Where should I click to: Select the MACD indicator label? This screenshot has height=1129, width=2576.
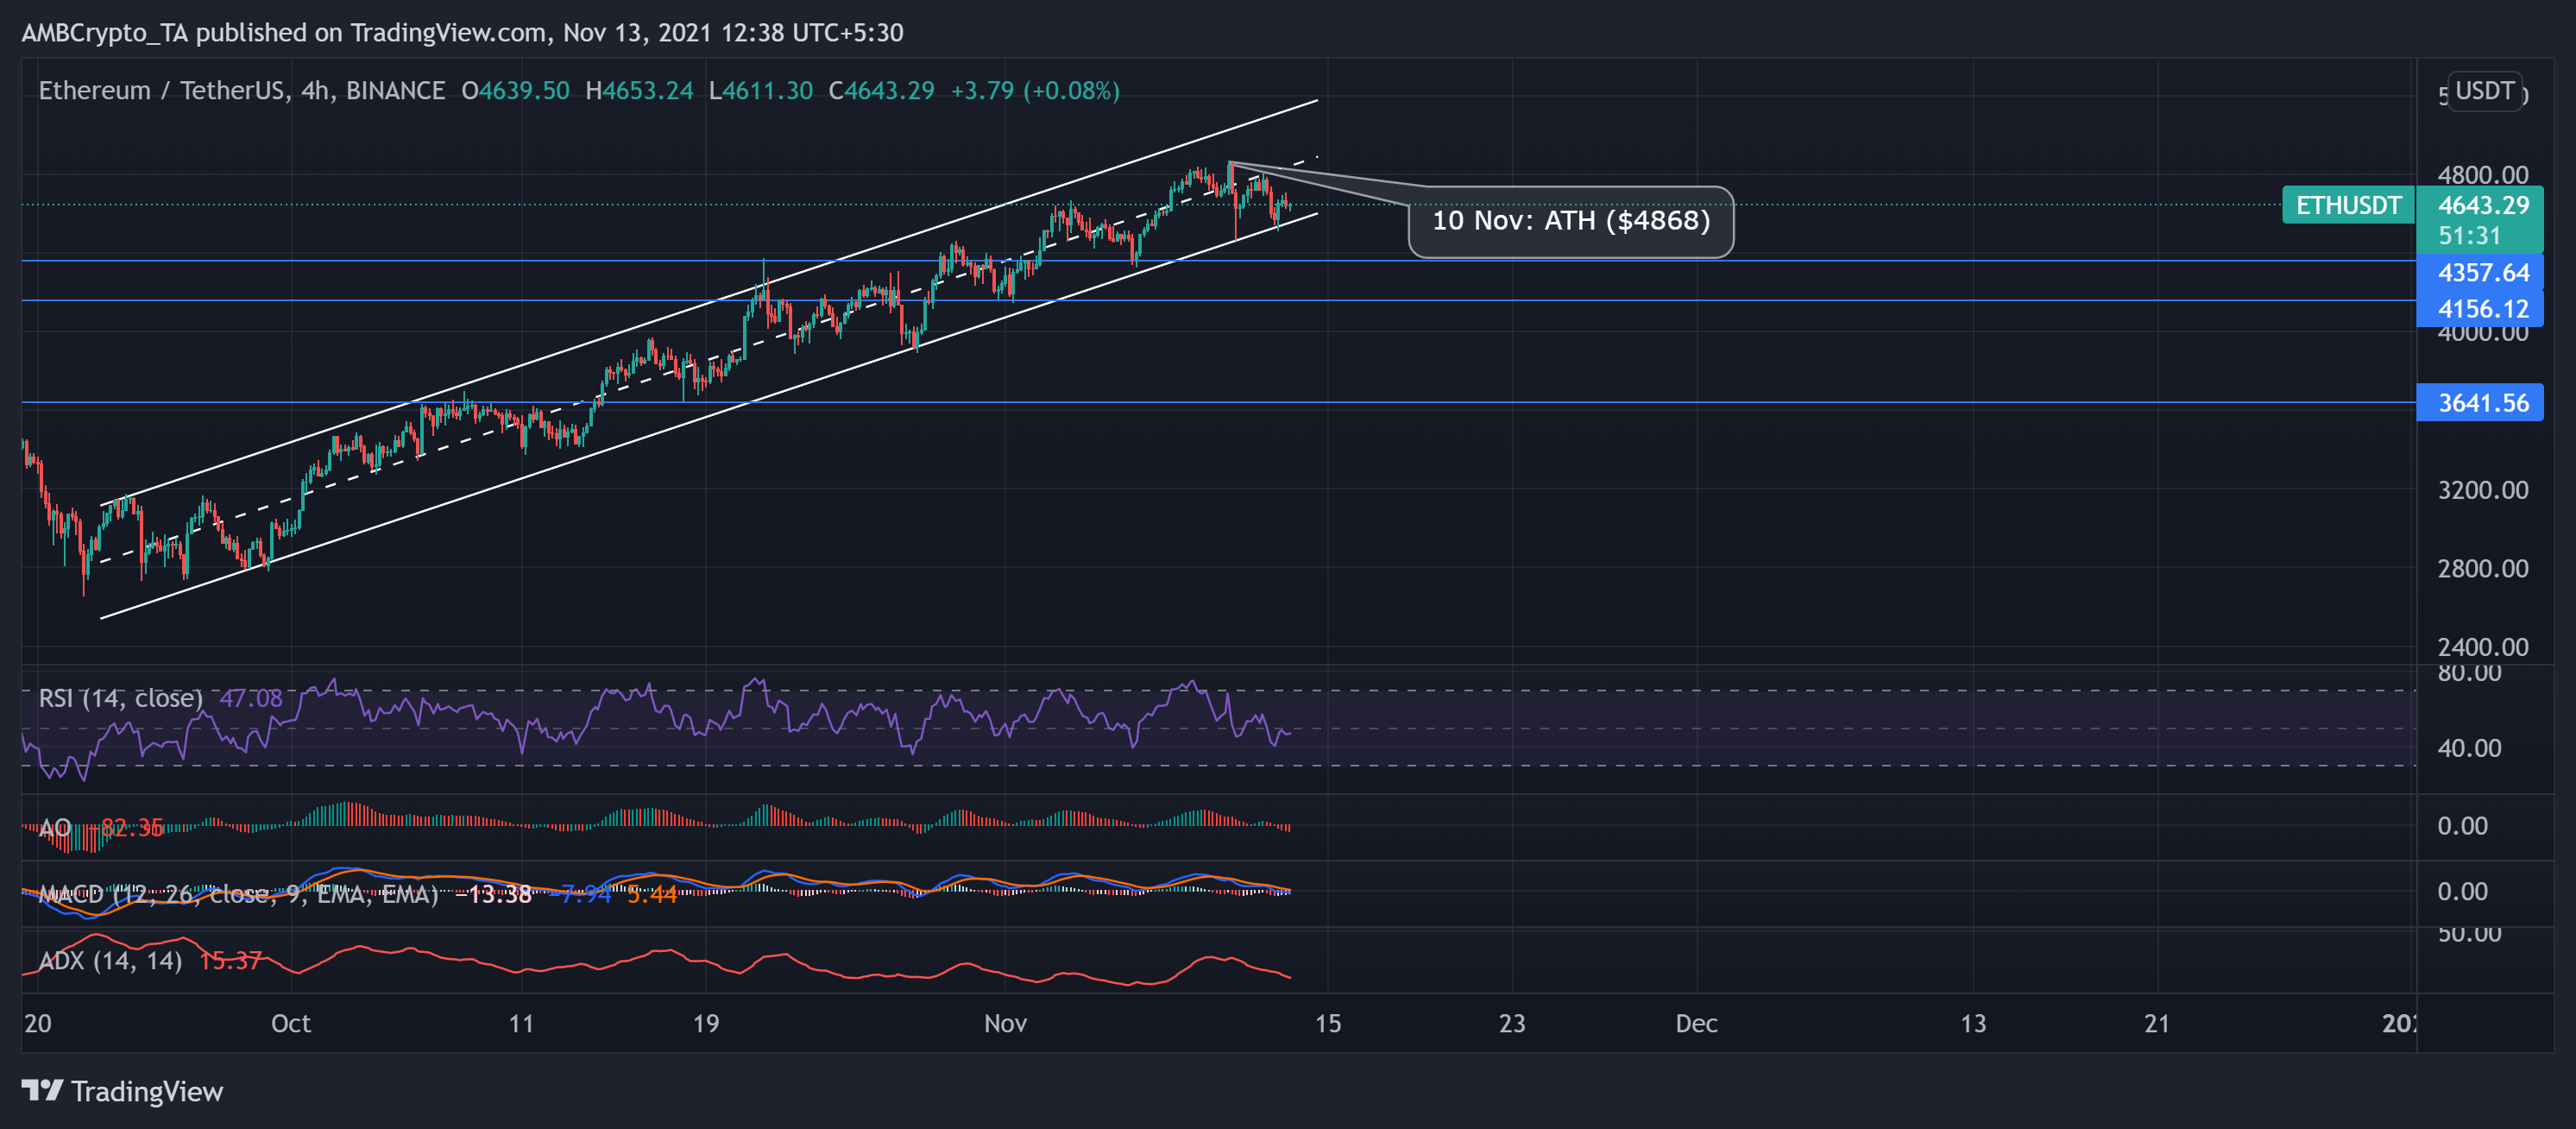click(238, 894)
